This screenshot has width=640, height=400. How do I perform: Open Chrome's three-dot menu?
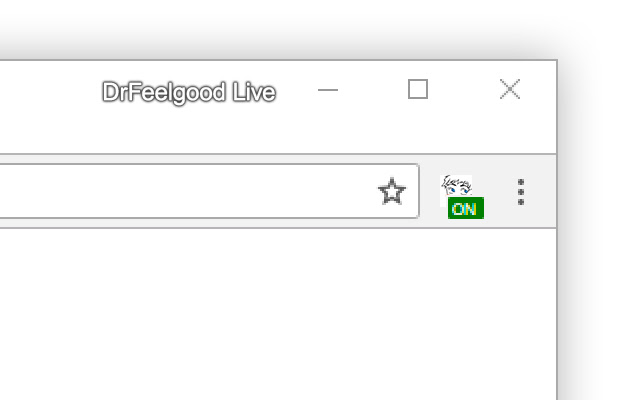520,192
